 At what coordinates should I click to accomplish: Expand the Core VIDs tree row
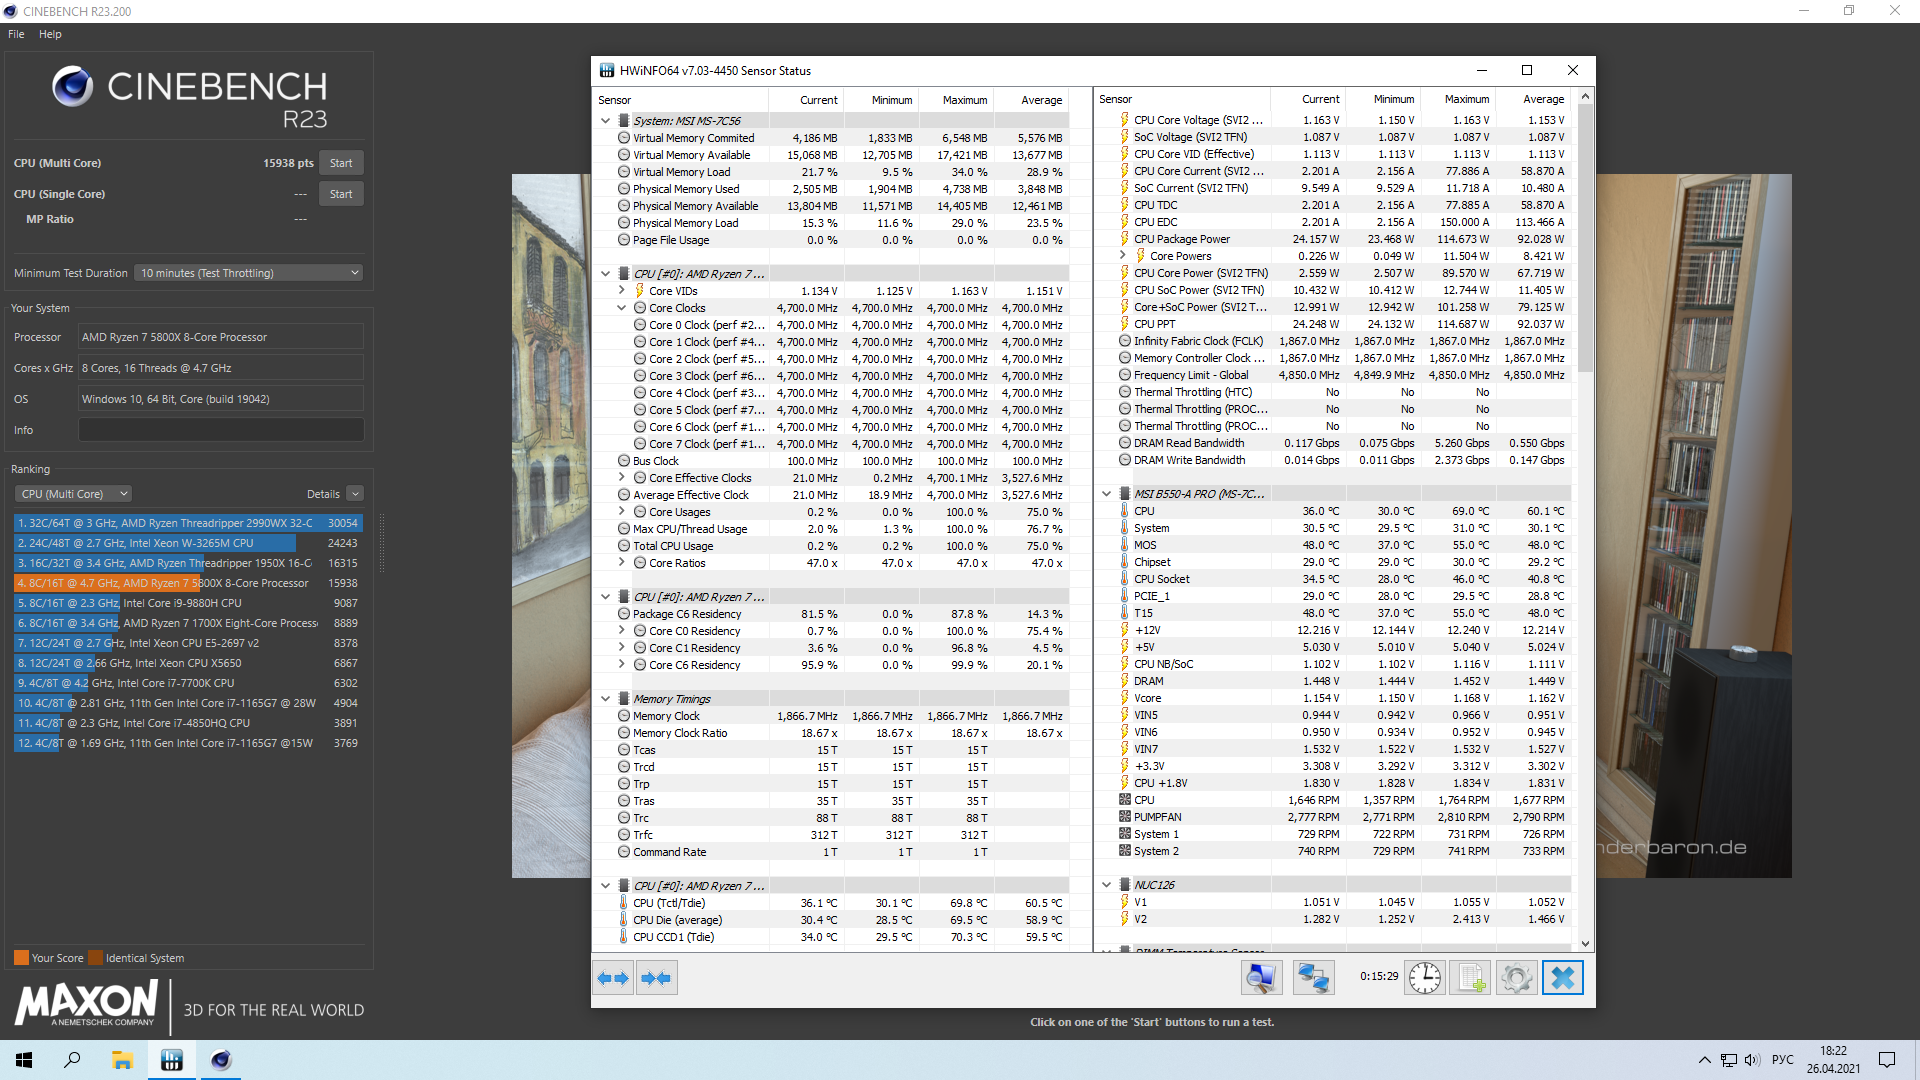point(622,291)
